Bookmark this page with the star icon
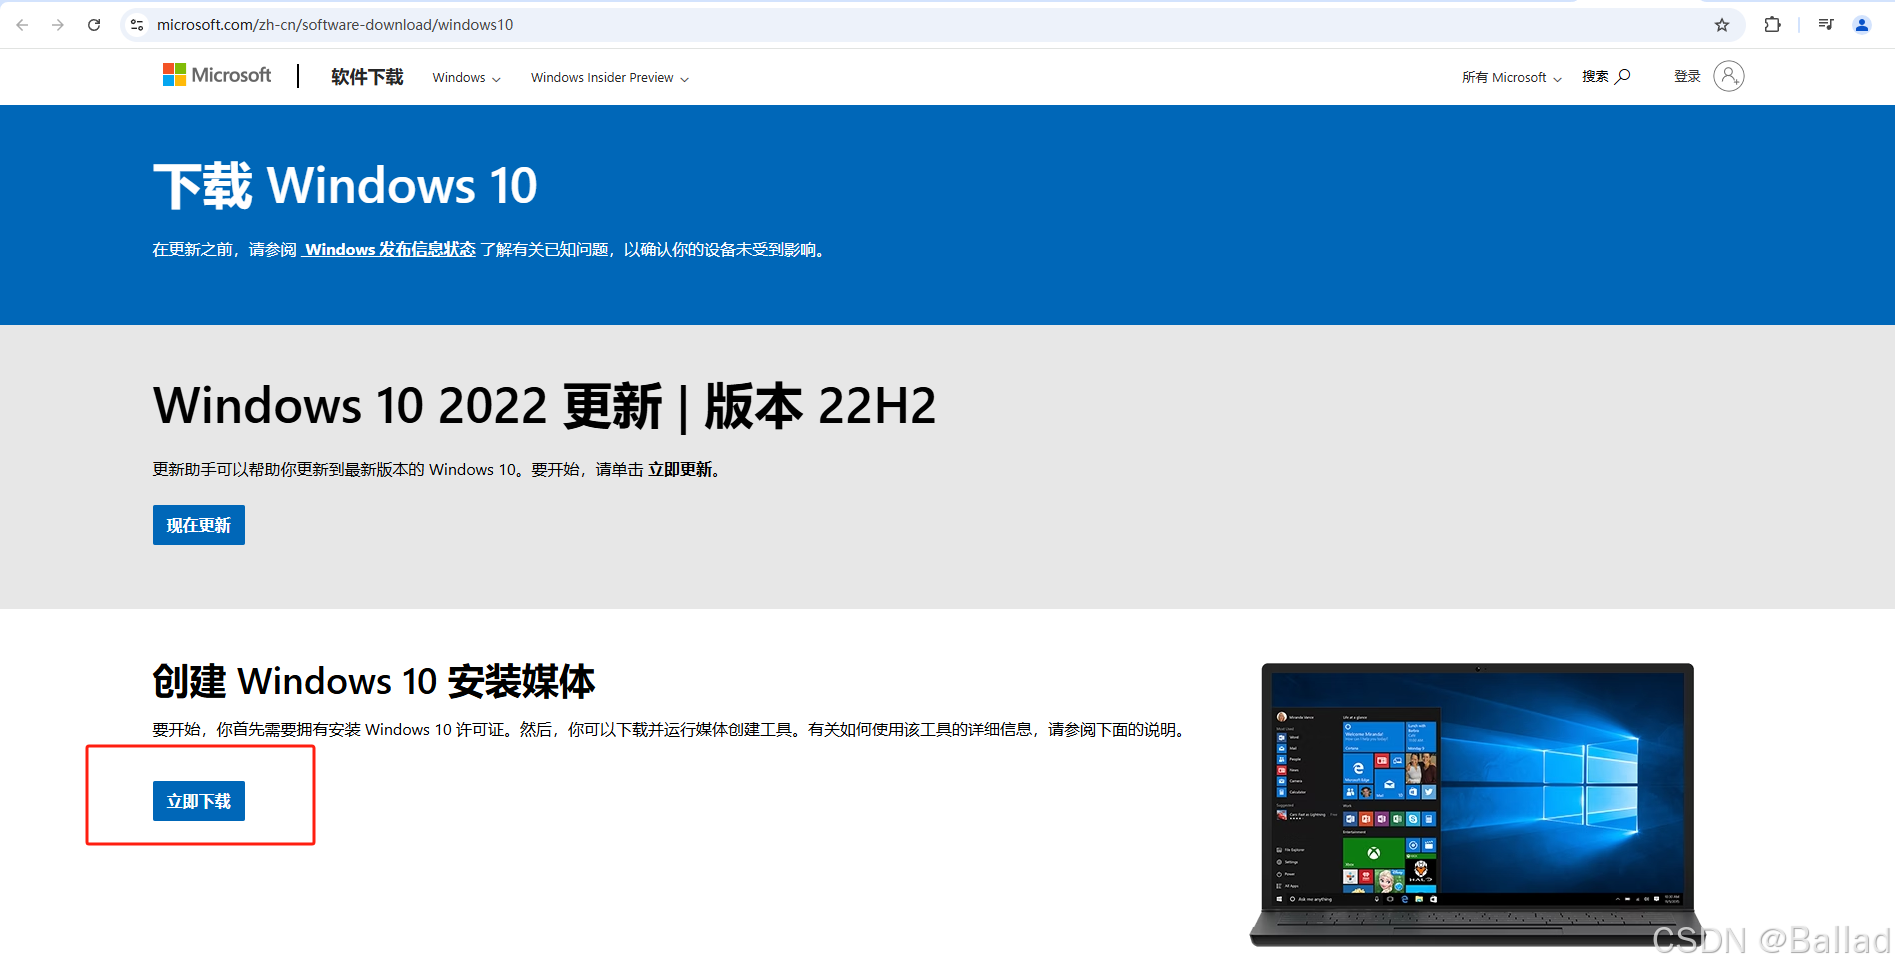Viewport: 1895px width, 973px height. (x=1722, y=25)
